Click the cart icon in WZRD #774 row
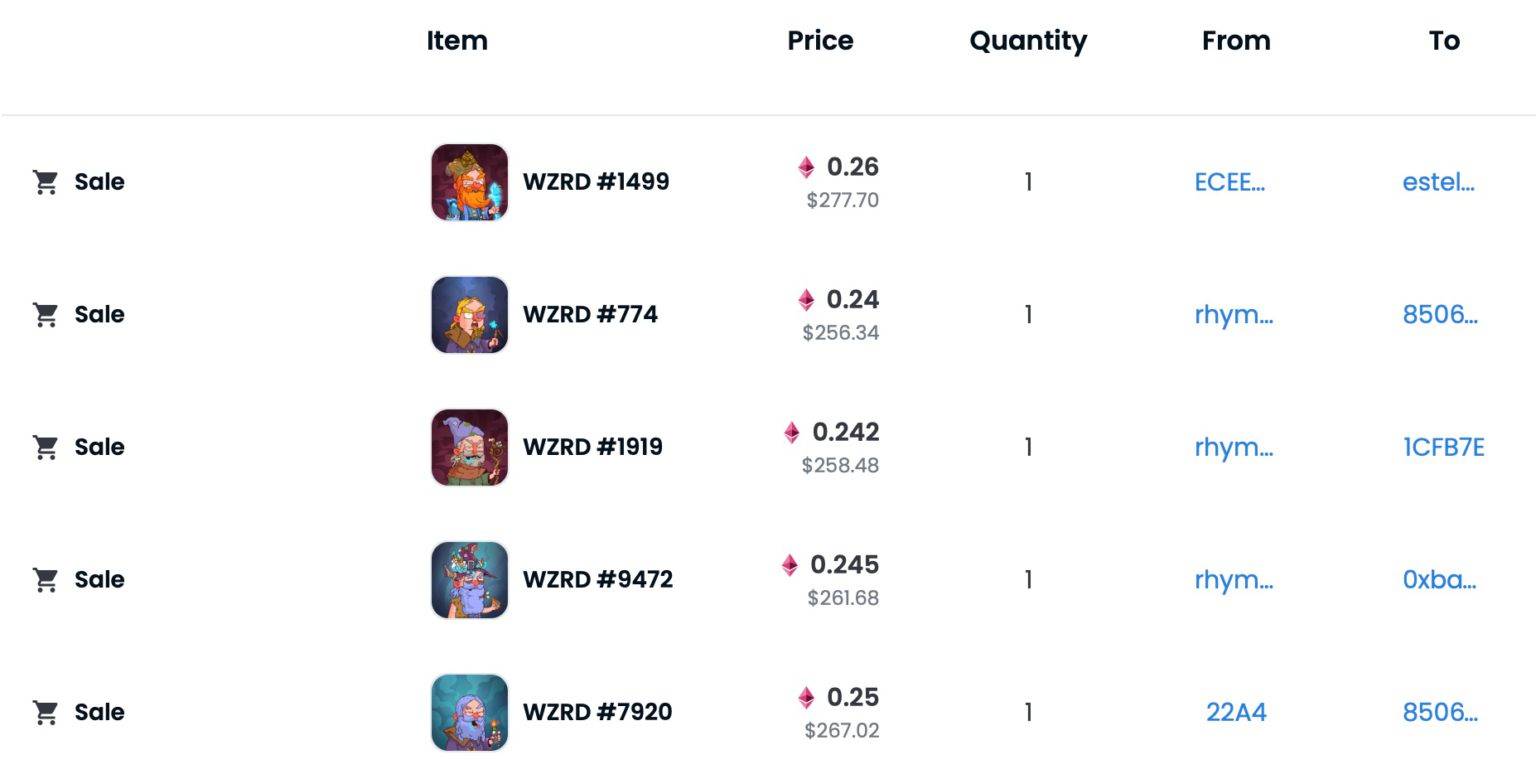Viewport: 1536px width, 779px height. pos(45,315)
